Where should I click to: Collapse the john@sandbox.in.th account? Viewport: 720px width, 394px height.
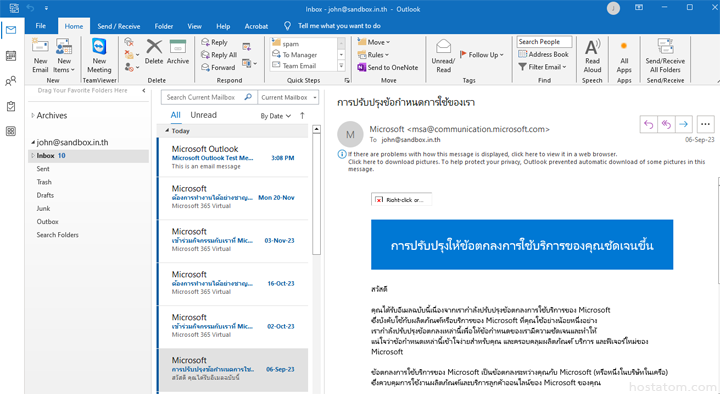33,143
